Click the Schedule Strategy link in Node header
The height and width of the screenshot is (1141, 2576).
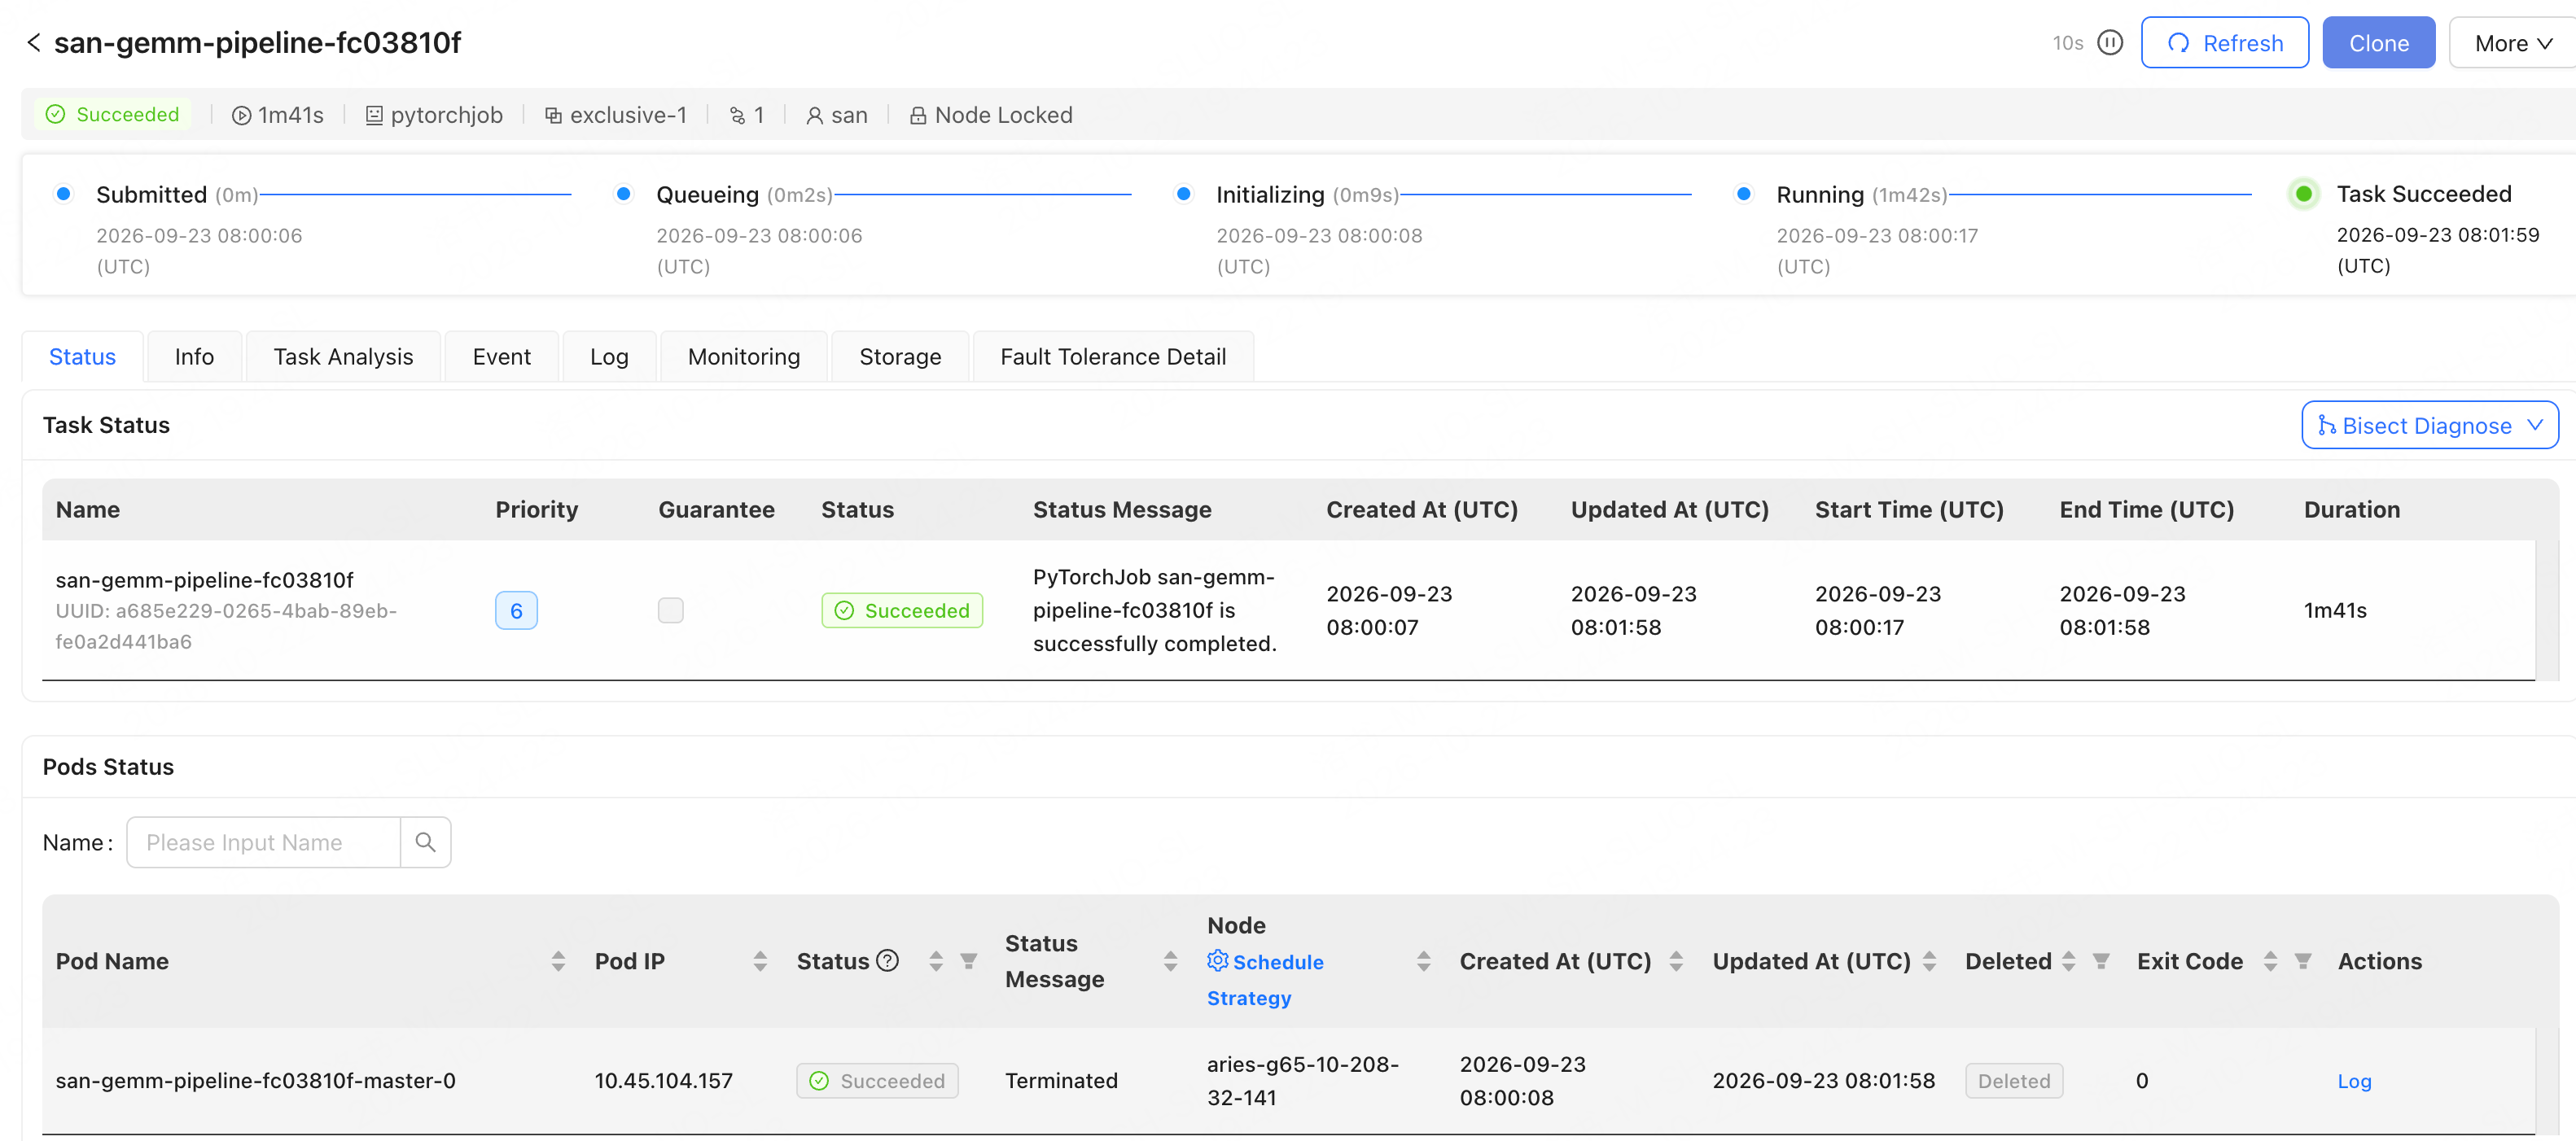(1265, 979)
